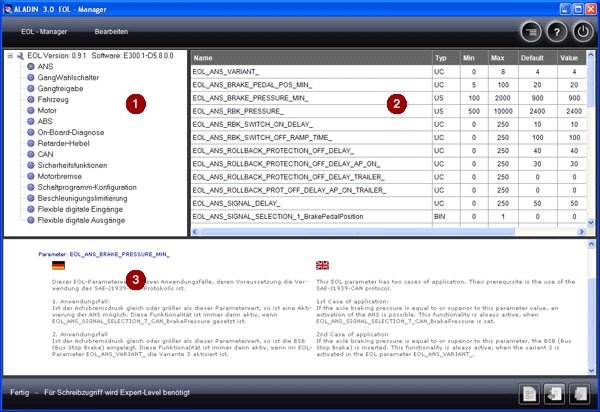Image resolution: width=600 pixels, height=412 pixels.
Task: Click Value cell of EOL_ANS_RBK_PRESSURE_ row
Action: point(572,111)
